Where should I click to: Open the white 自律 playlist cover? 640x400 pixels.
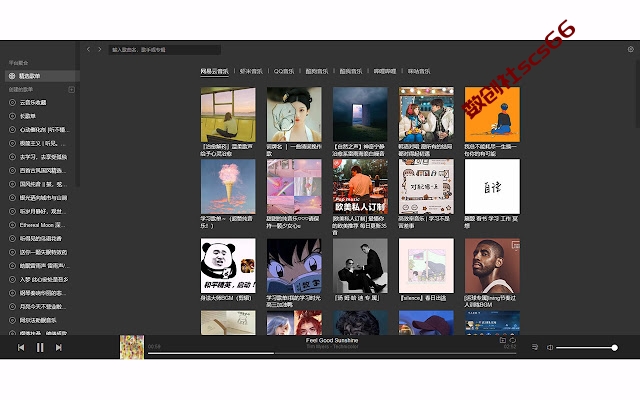(x=492, y=187)
